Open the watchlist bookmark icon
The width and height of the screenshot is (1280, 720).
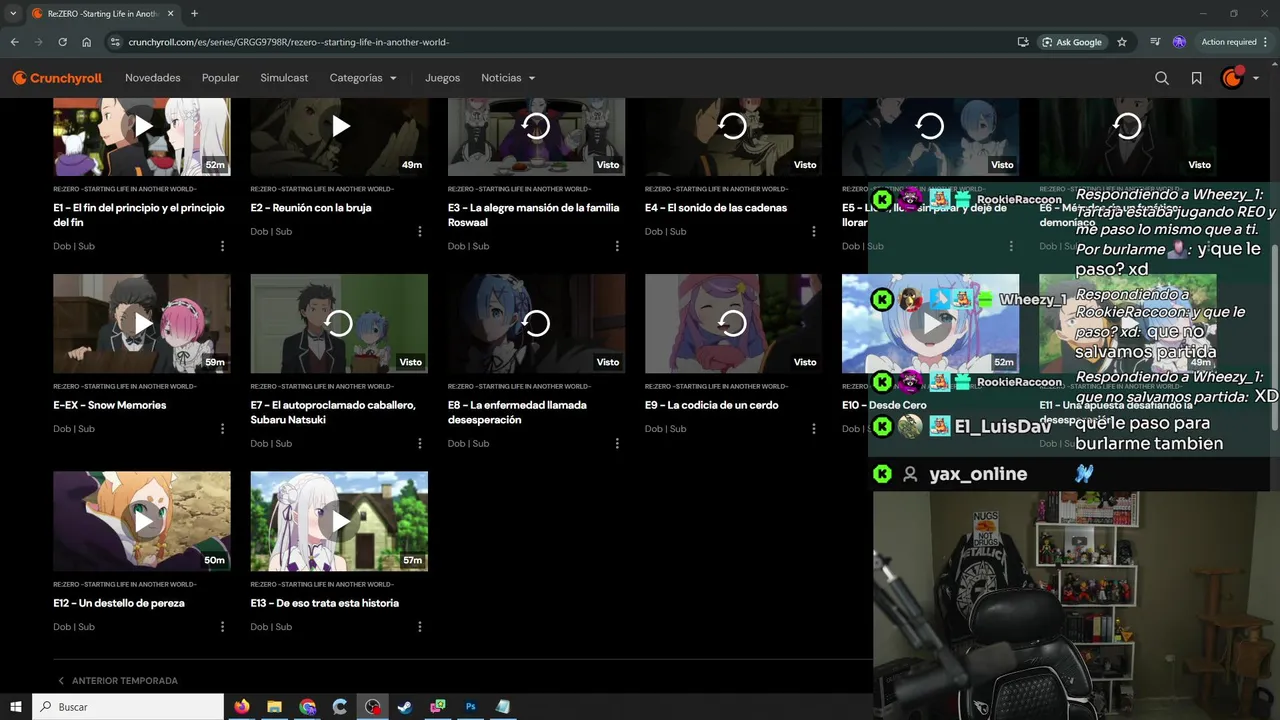click(1196, 78)
